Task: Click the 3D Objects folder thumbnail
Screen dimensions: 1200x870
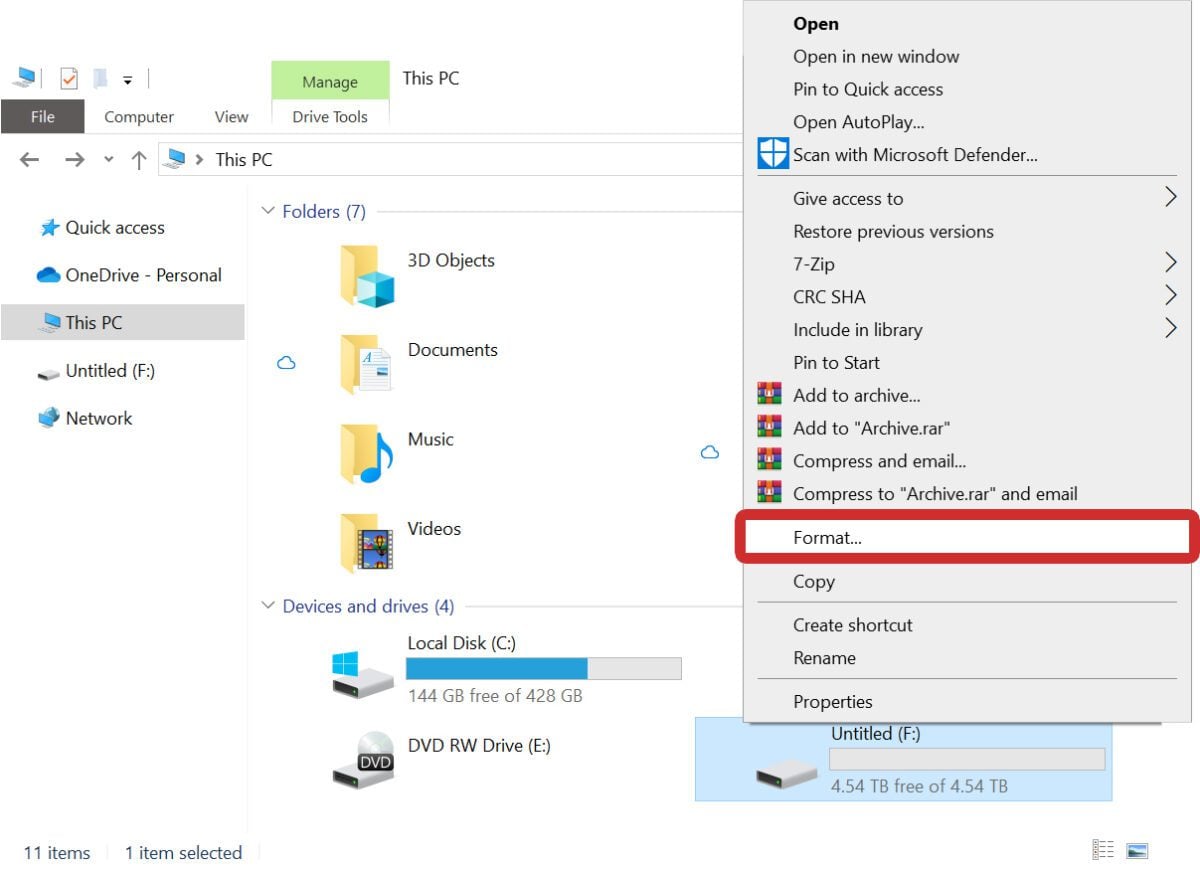Action: [367, 277]
